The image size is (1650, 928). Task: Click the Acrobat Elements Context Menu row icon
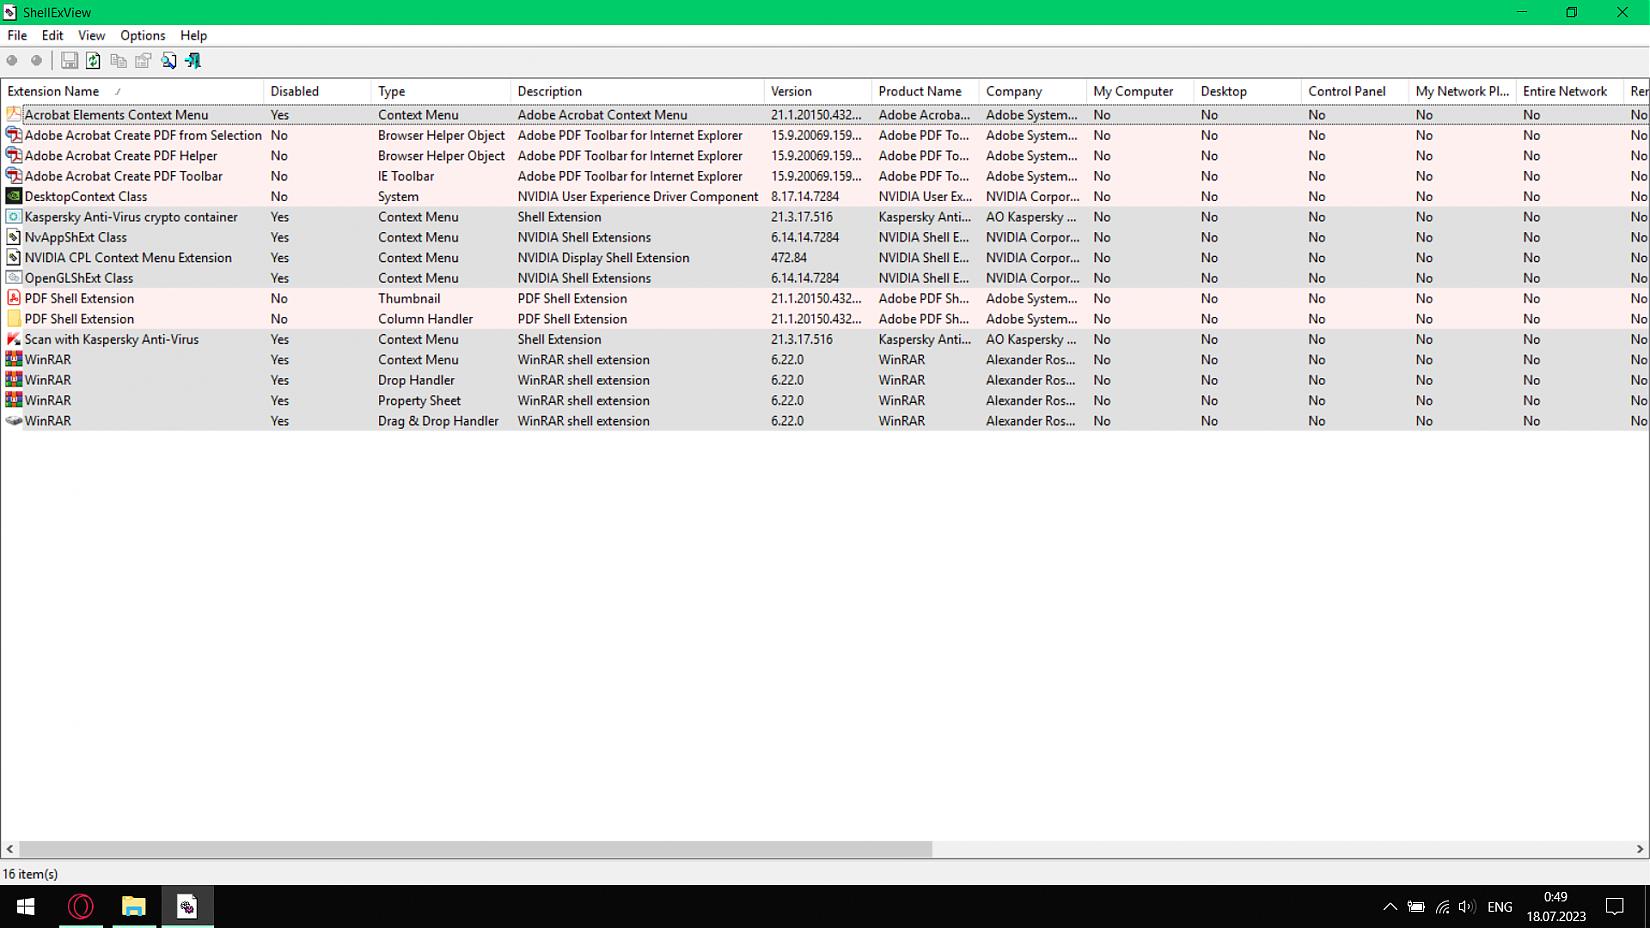click(14, 115)
